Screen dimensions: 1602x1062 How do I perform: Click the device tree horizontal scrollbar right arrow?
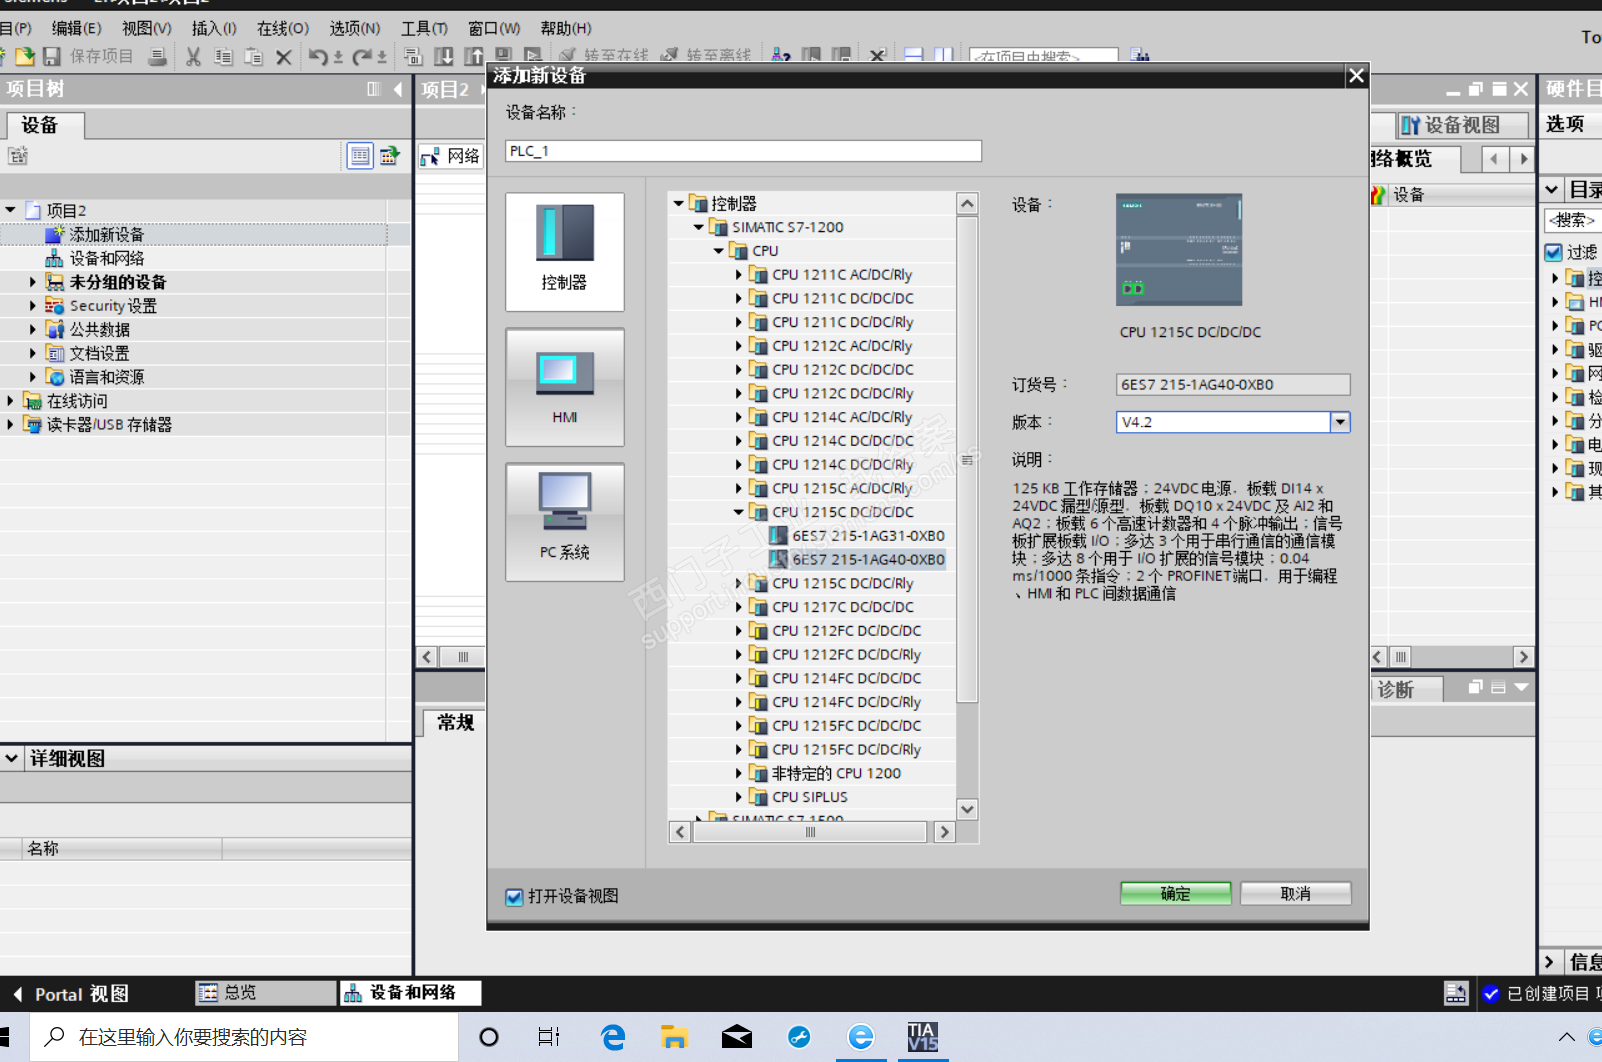[944, 832]
